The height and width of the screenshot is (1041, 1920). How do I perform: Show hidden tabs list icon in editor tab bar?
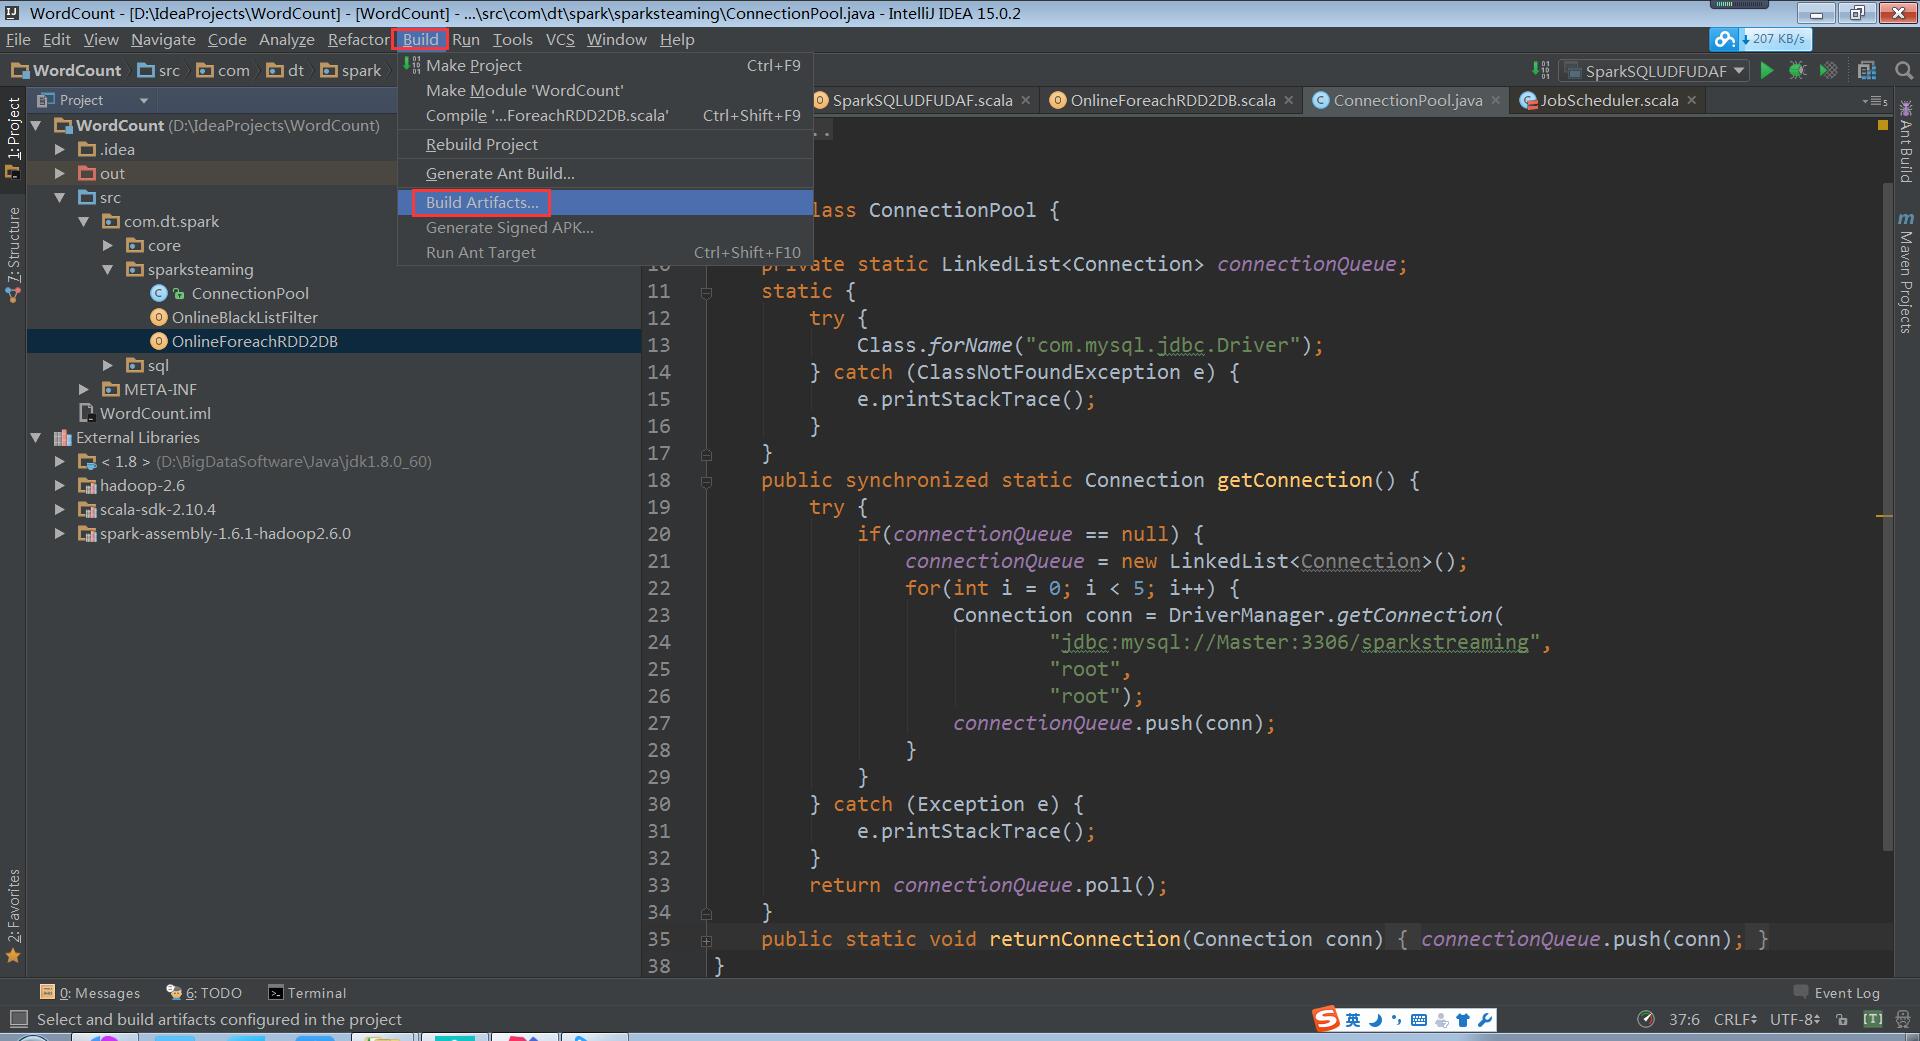point(1875,101)
